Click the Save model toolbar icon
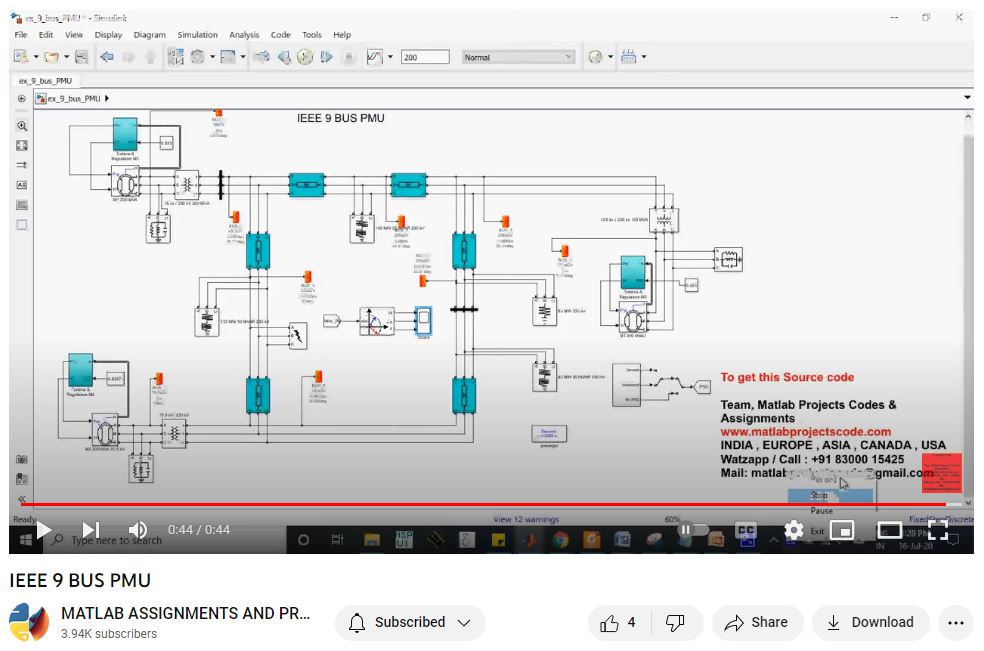 (x=82, y=57)
